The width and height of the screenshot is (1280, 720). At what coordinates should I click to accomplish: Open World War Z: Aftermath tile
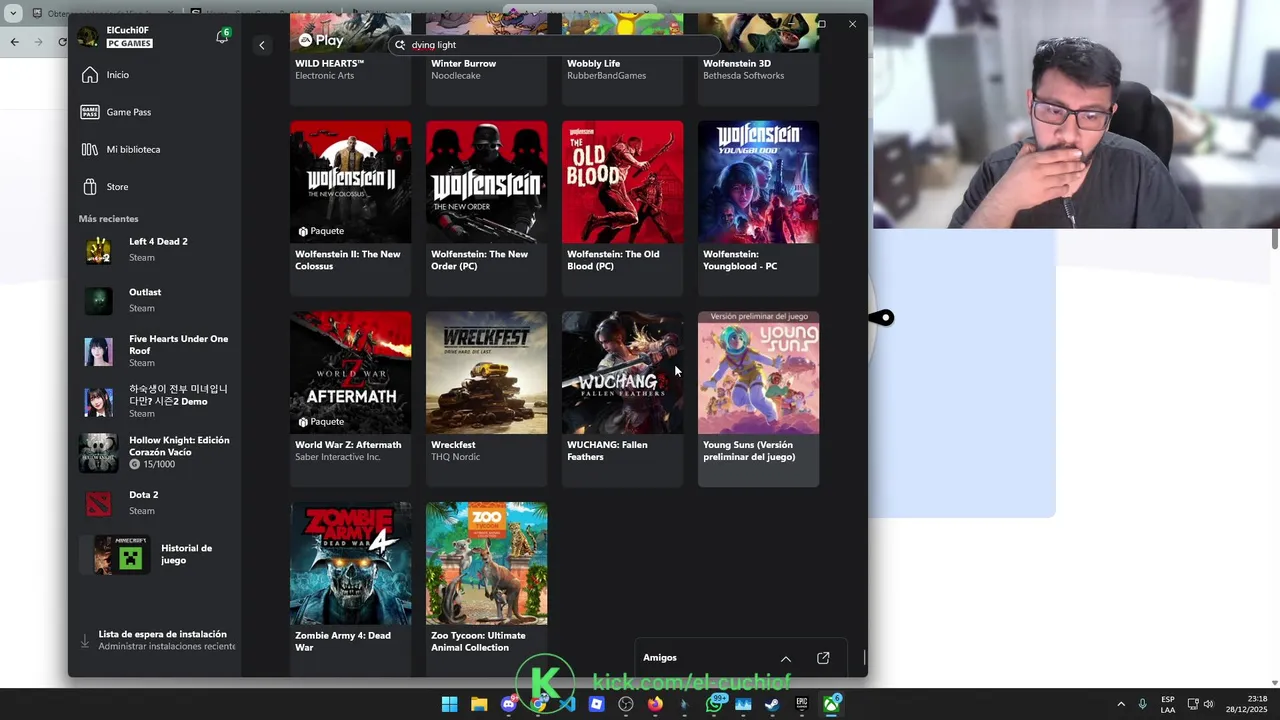[350, 399]
